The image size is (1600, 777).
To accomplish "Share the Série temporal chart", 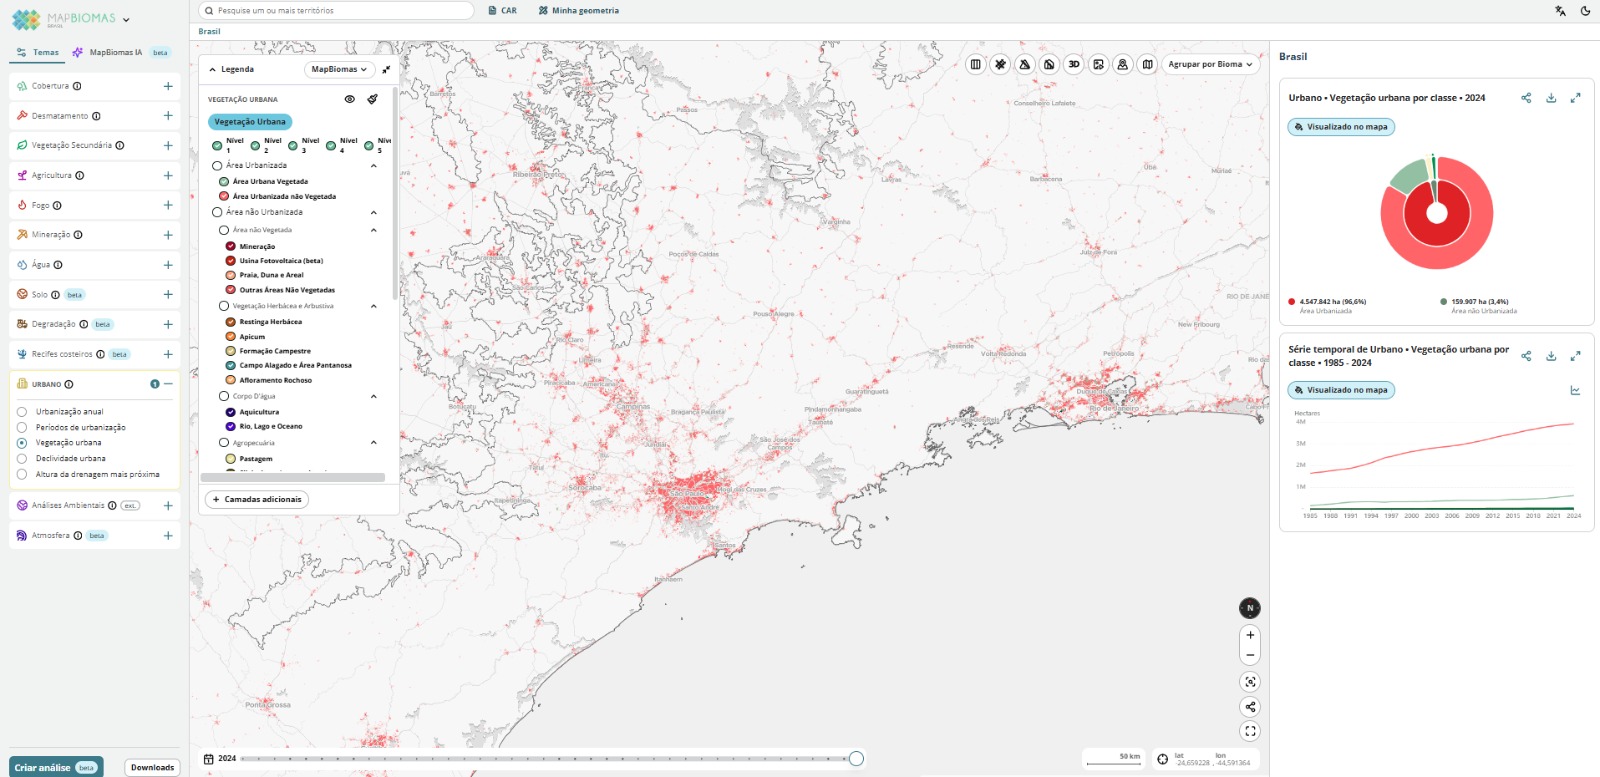I will (1526, 356).
